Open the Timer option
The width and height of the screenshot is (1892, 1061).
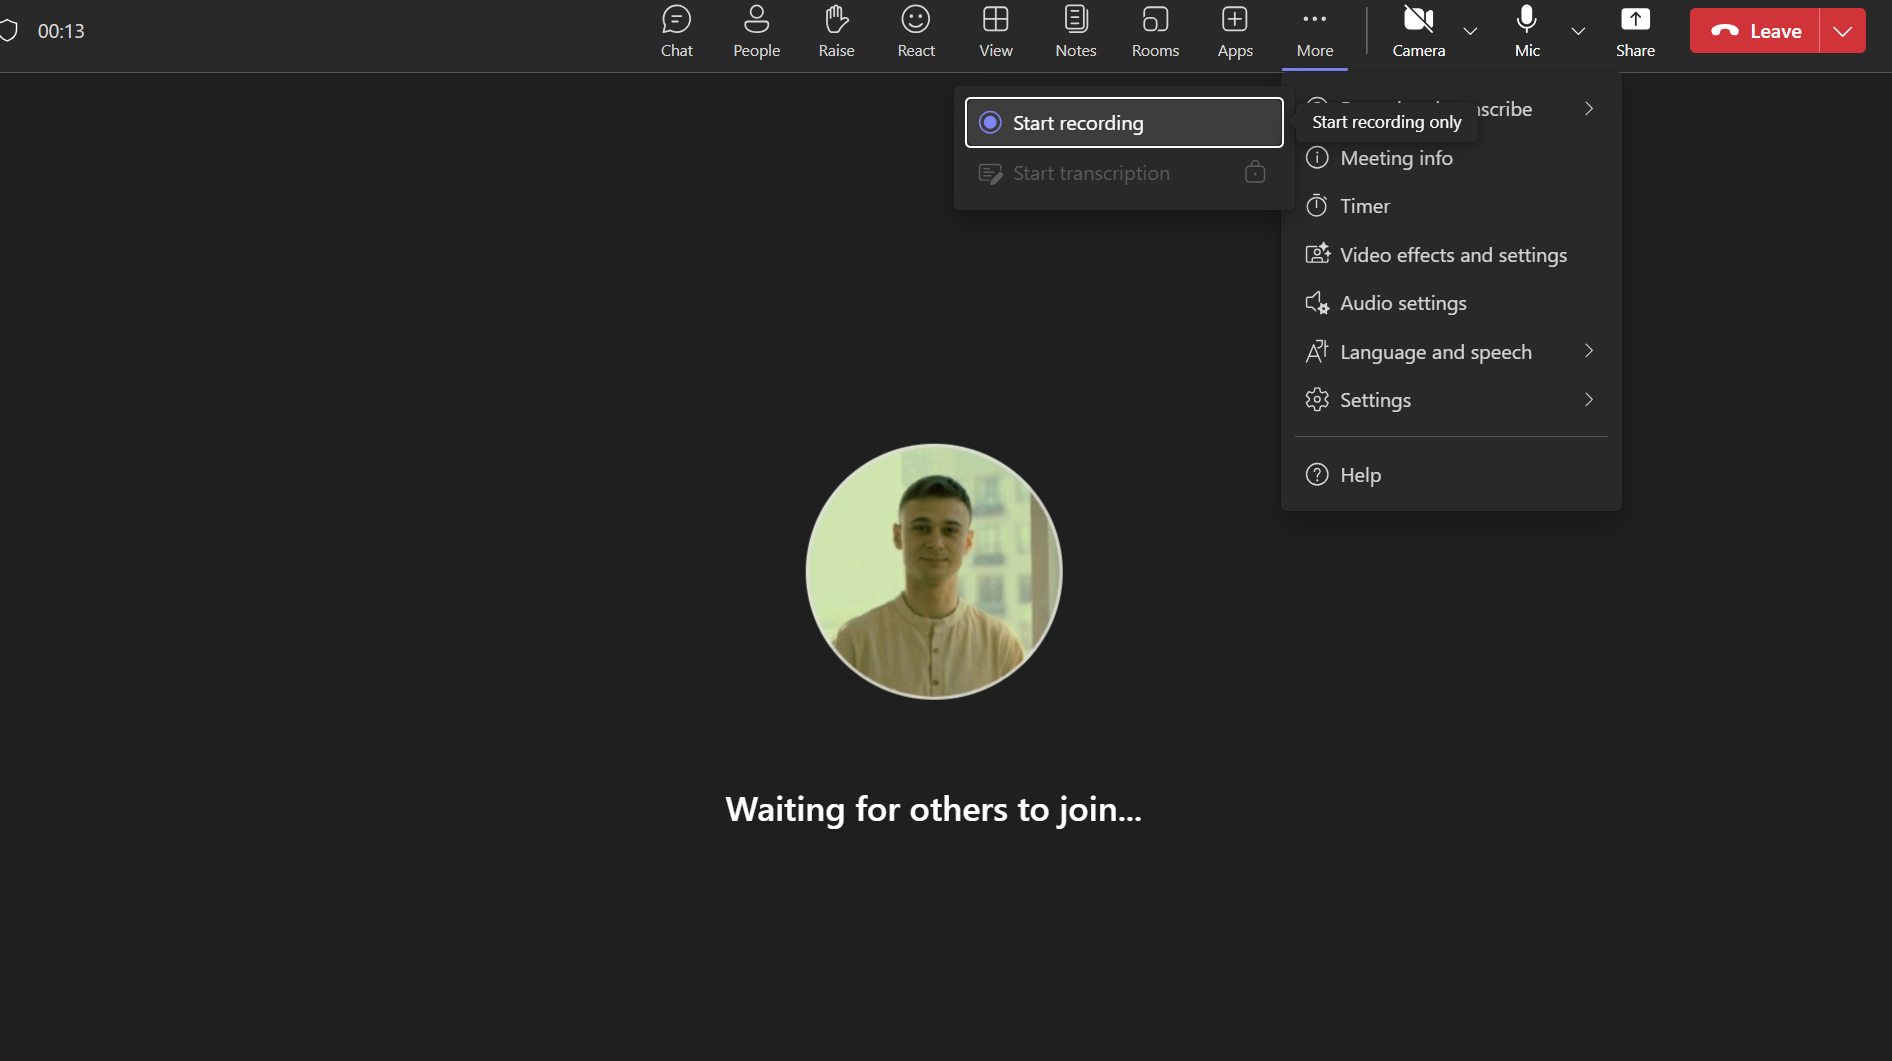pyautogui.click(x=1364, y=206)
